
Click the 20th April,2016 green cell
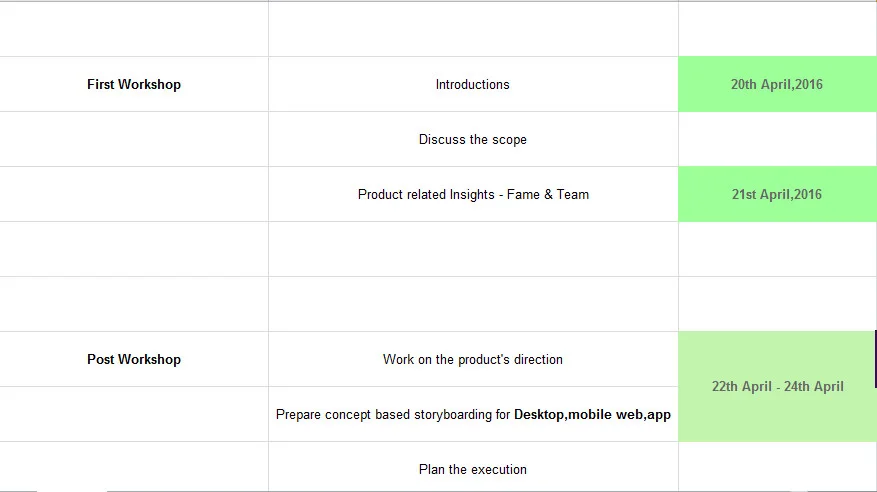point(777,84)
